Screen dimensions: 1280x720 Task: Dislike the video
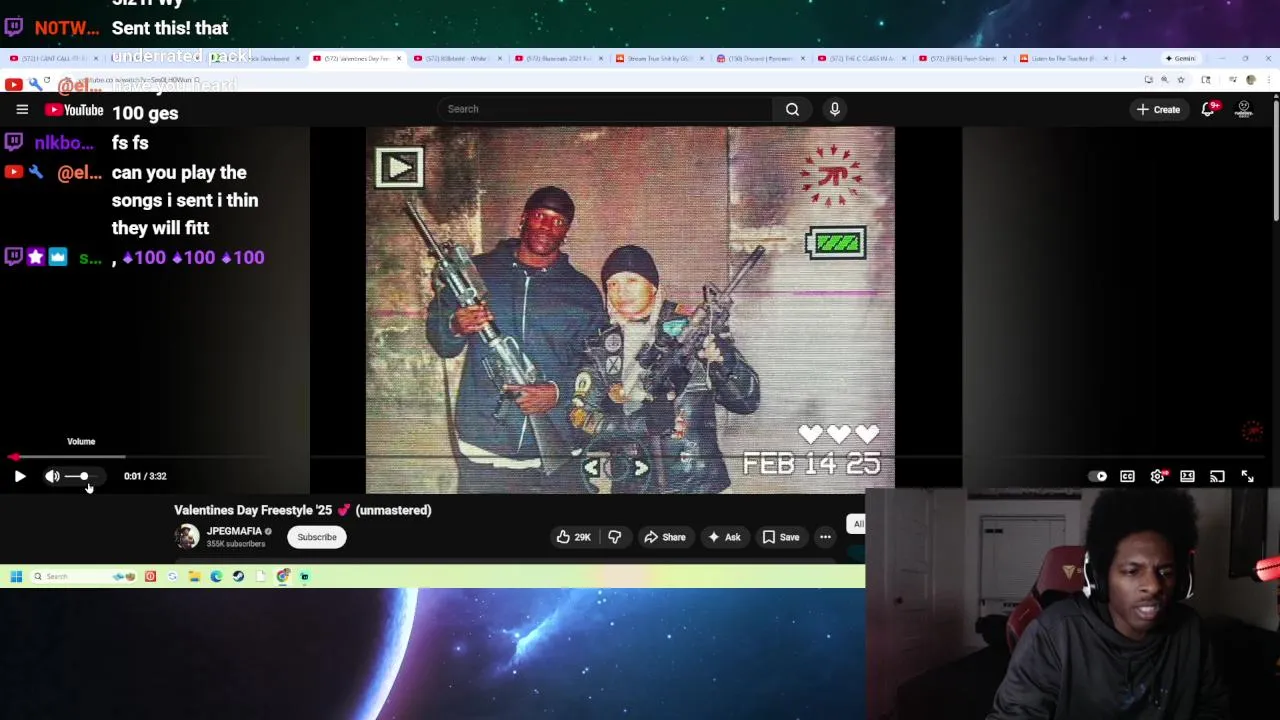(615, 537)
